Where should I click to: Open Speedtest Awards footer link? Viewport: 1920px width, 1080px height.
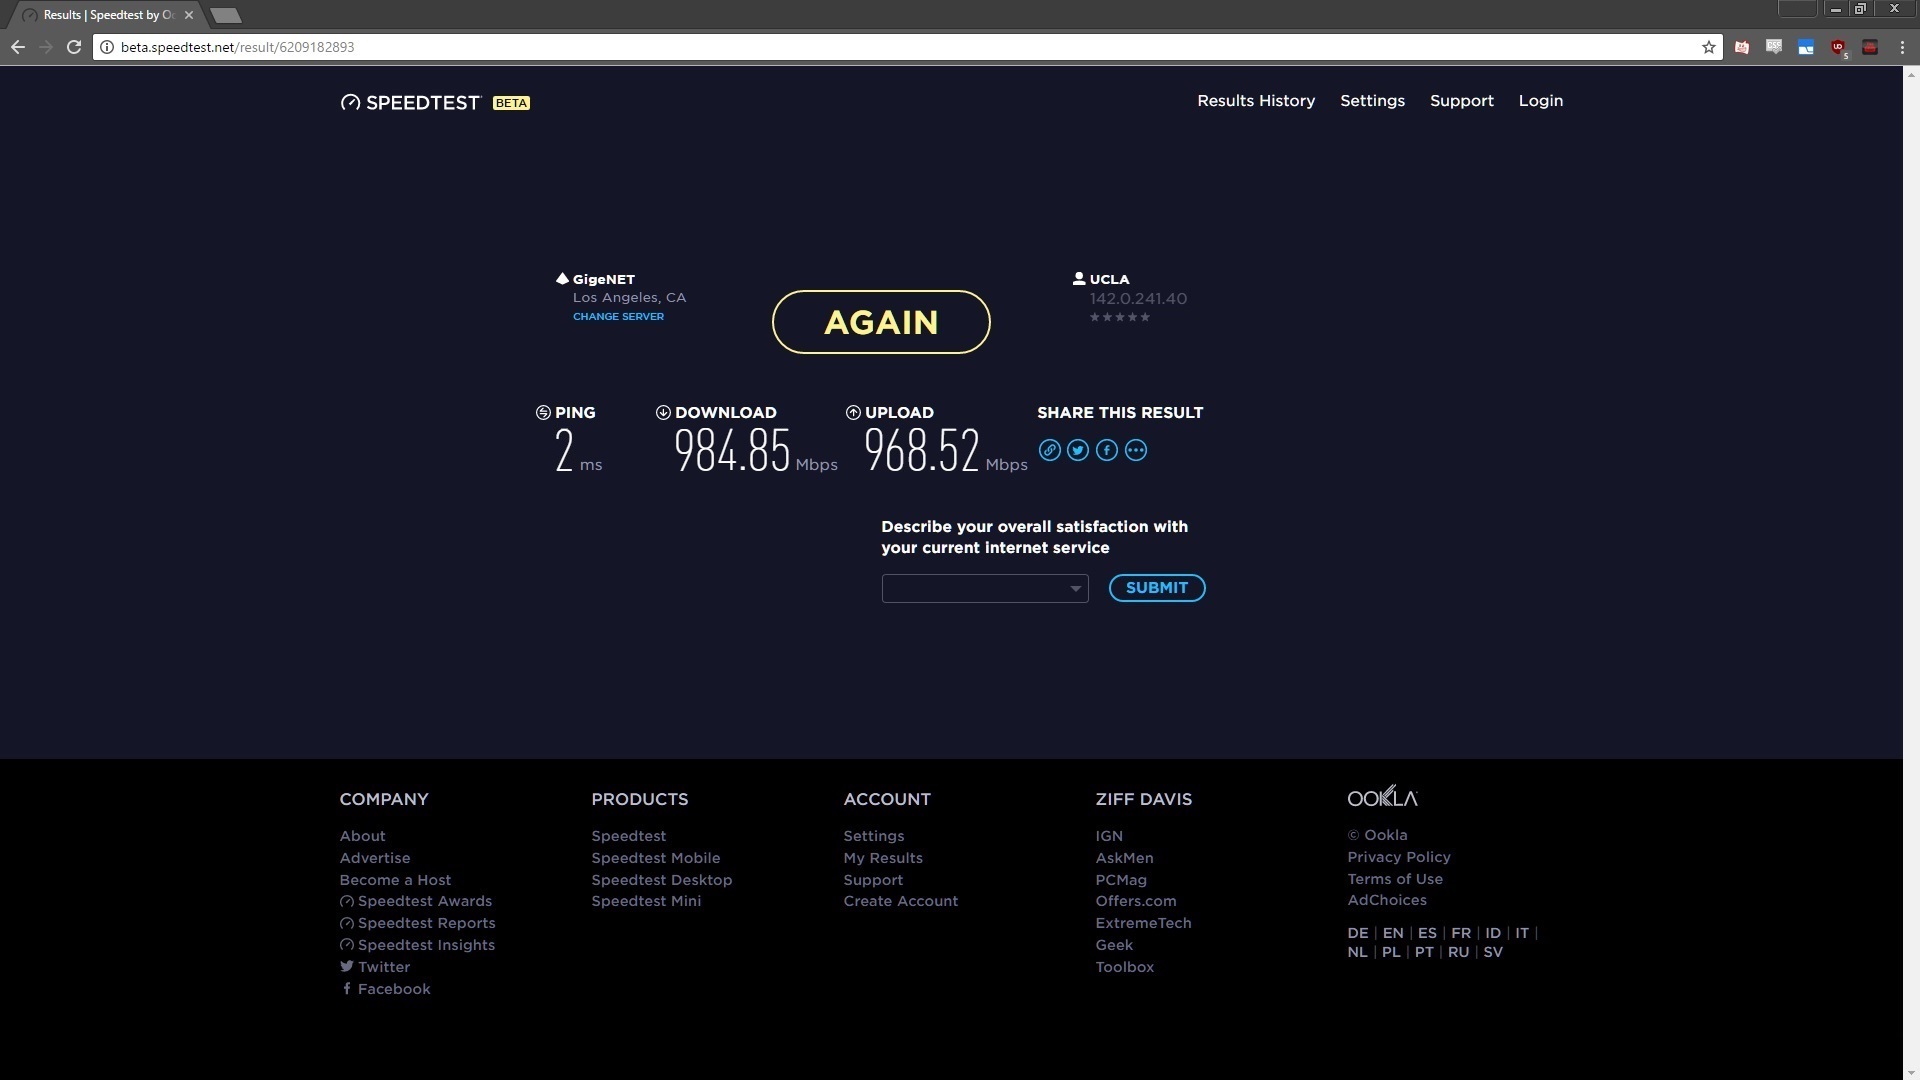click(424, 901)
